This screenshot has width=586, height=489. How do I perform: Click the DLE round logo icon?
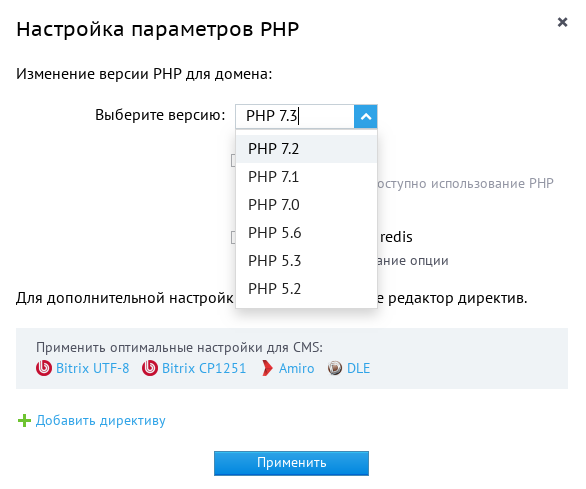(x=335, y=368)
